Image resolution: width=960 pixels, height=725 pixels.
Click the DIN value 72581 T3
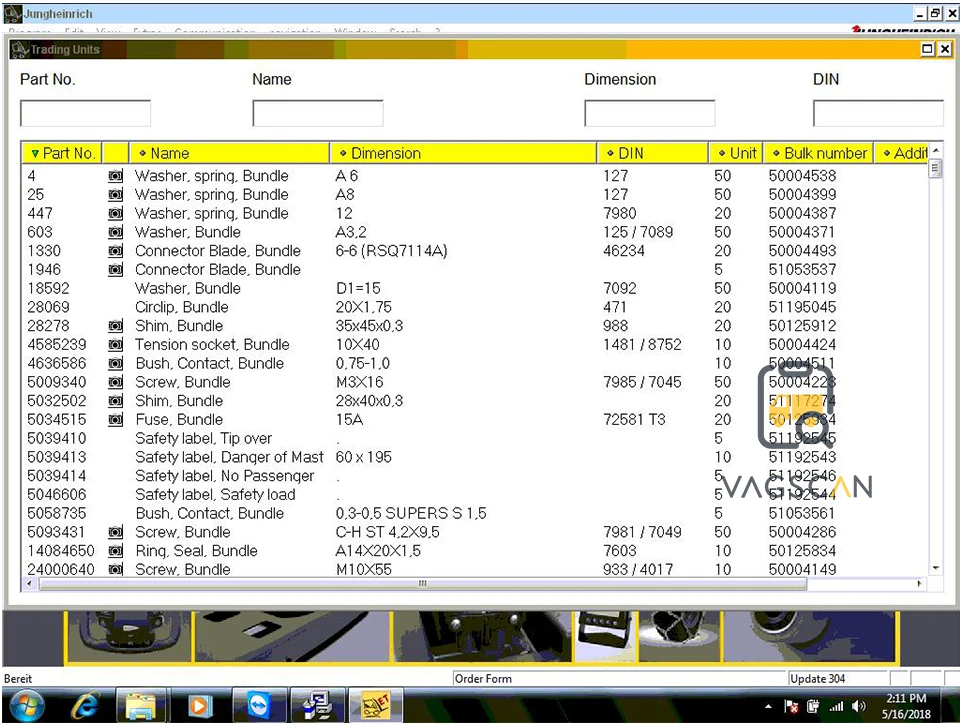pos(634,419)
